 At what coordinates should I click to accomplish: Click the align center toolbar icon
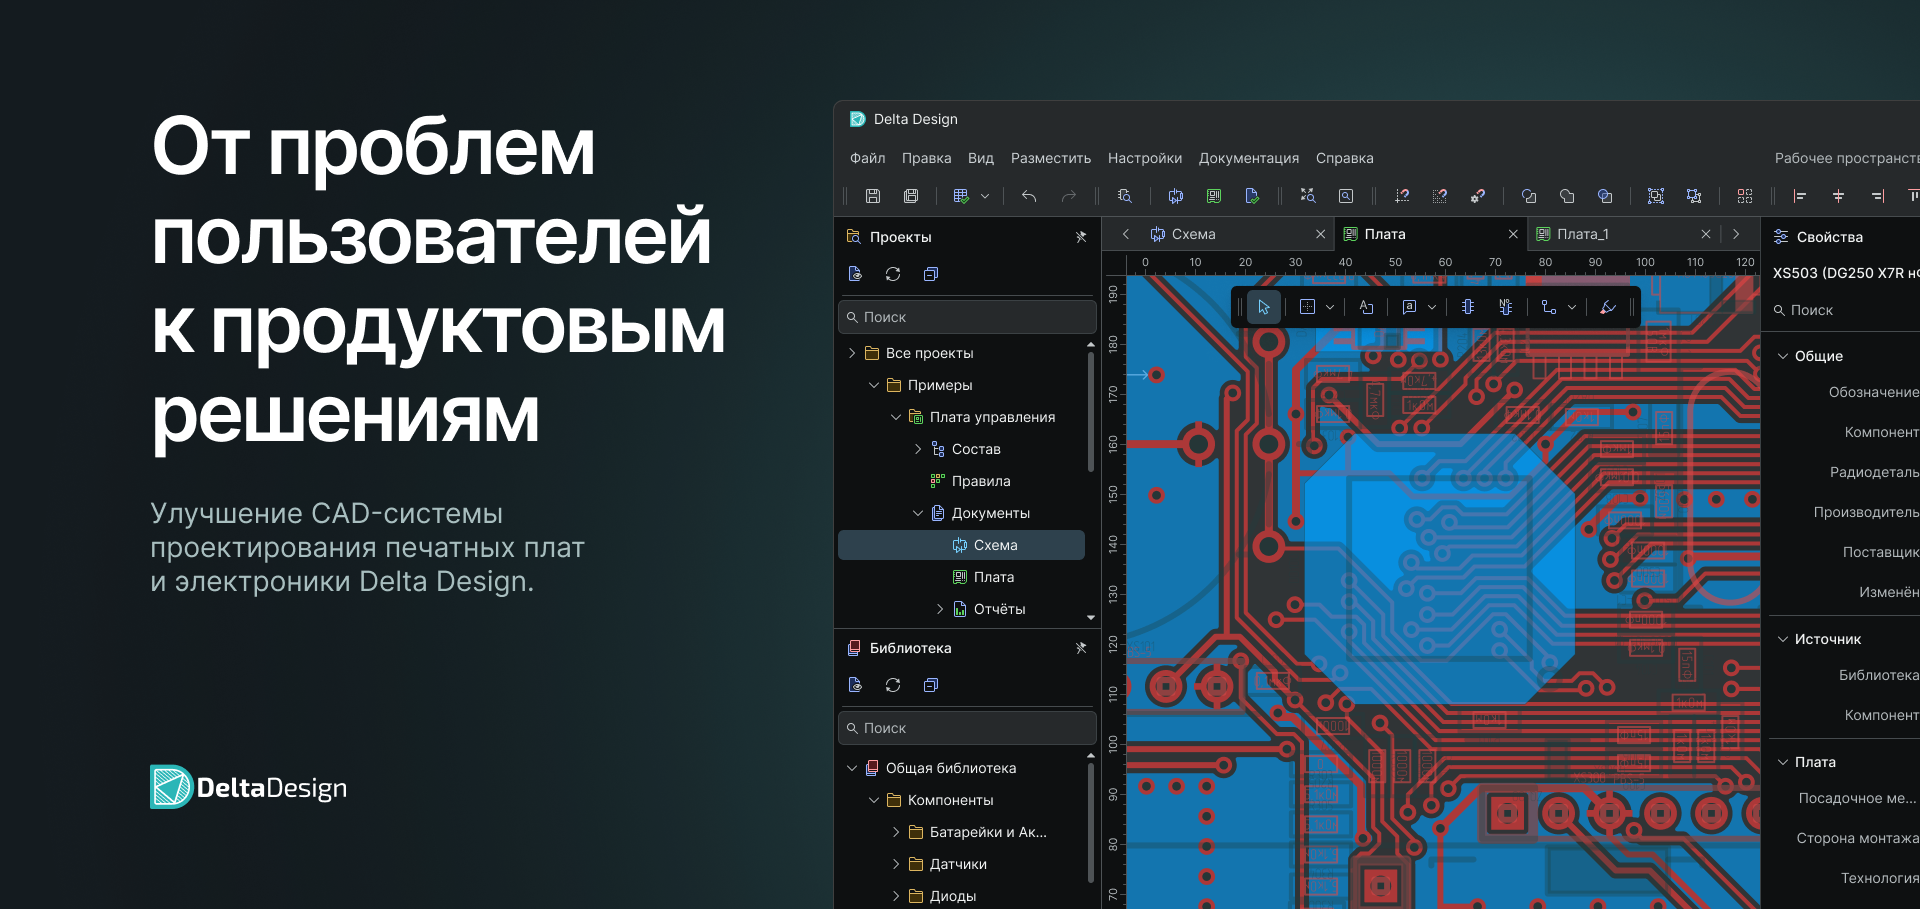(x=1838, y=196)
